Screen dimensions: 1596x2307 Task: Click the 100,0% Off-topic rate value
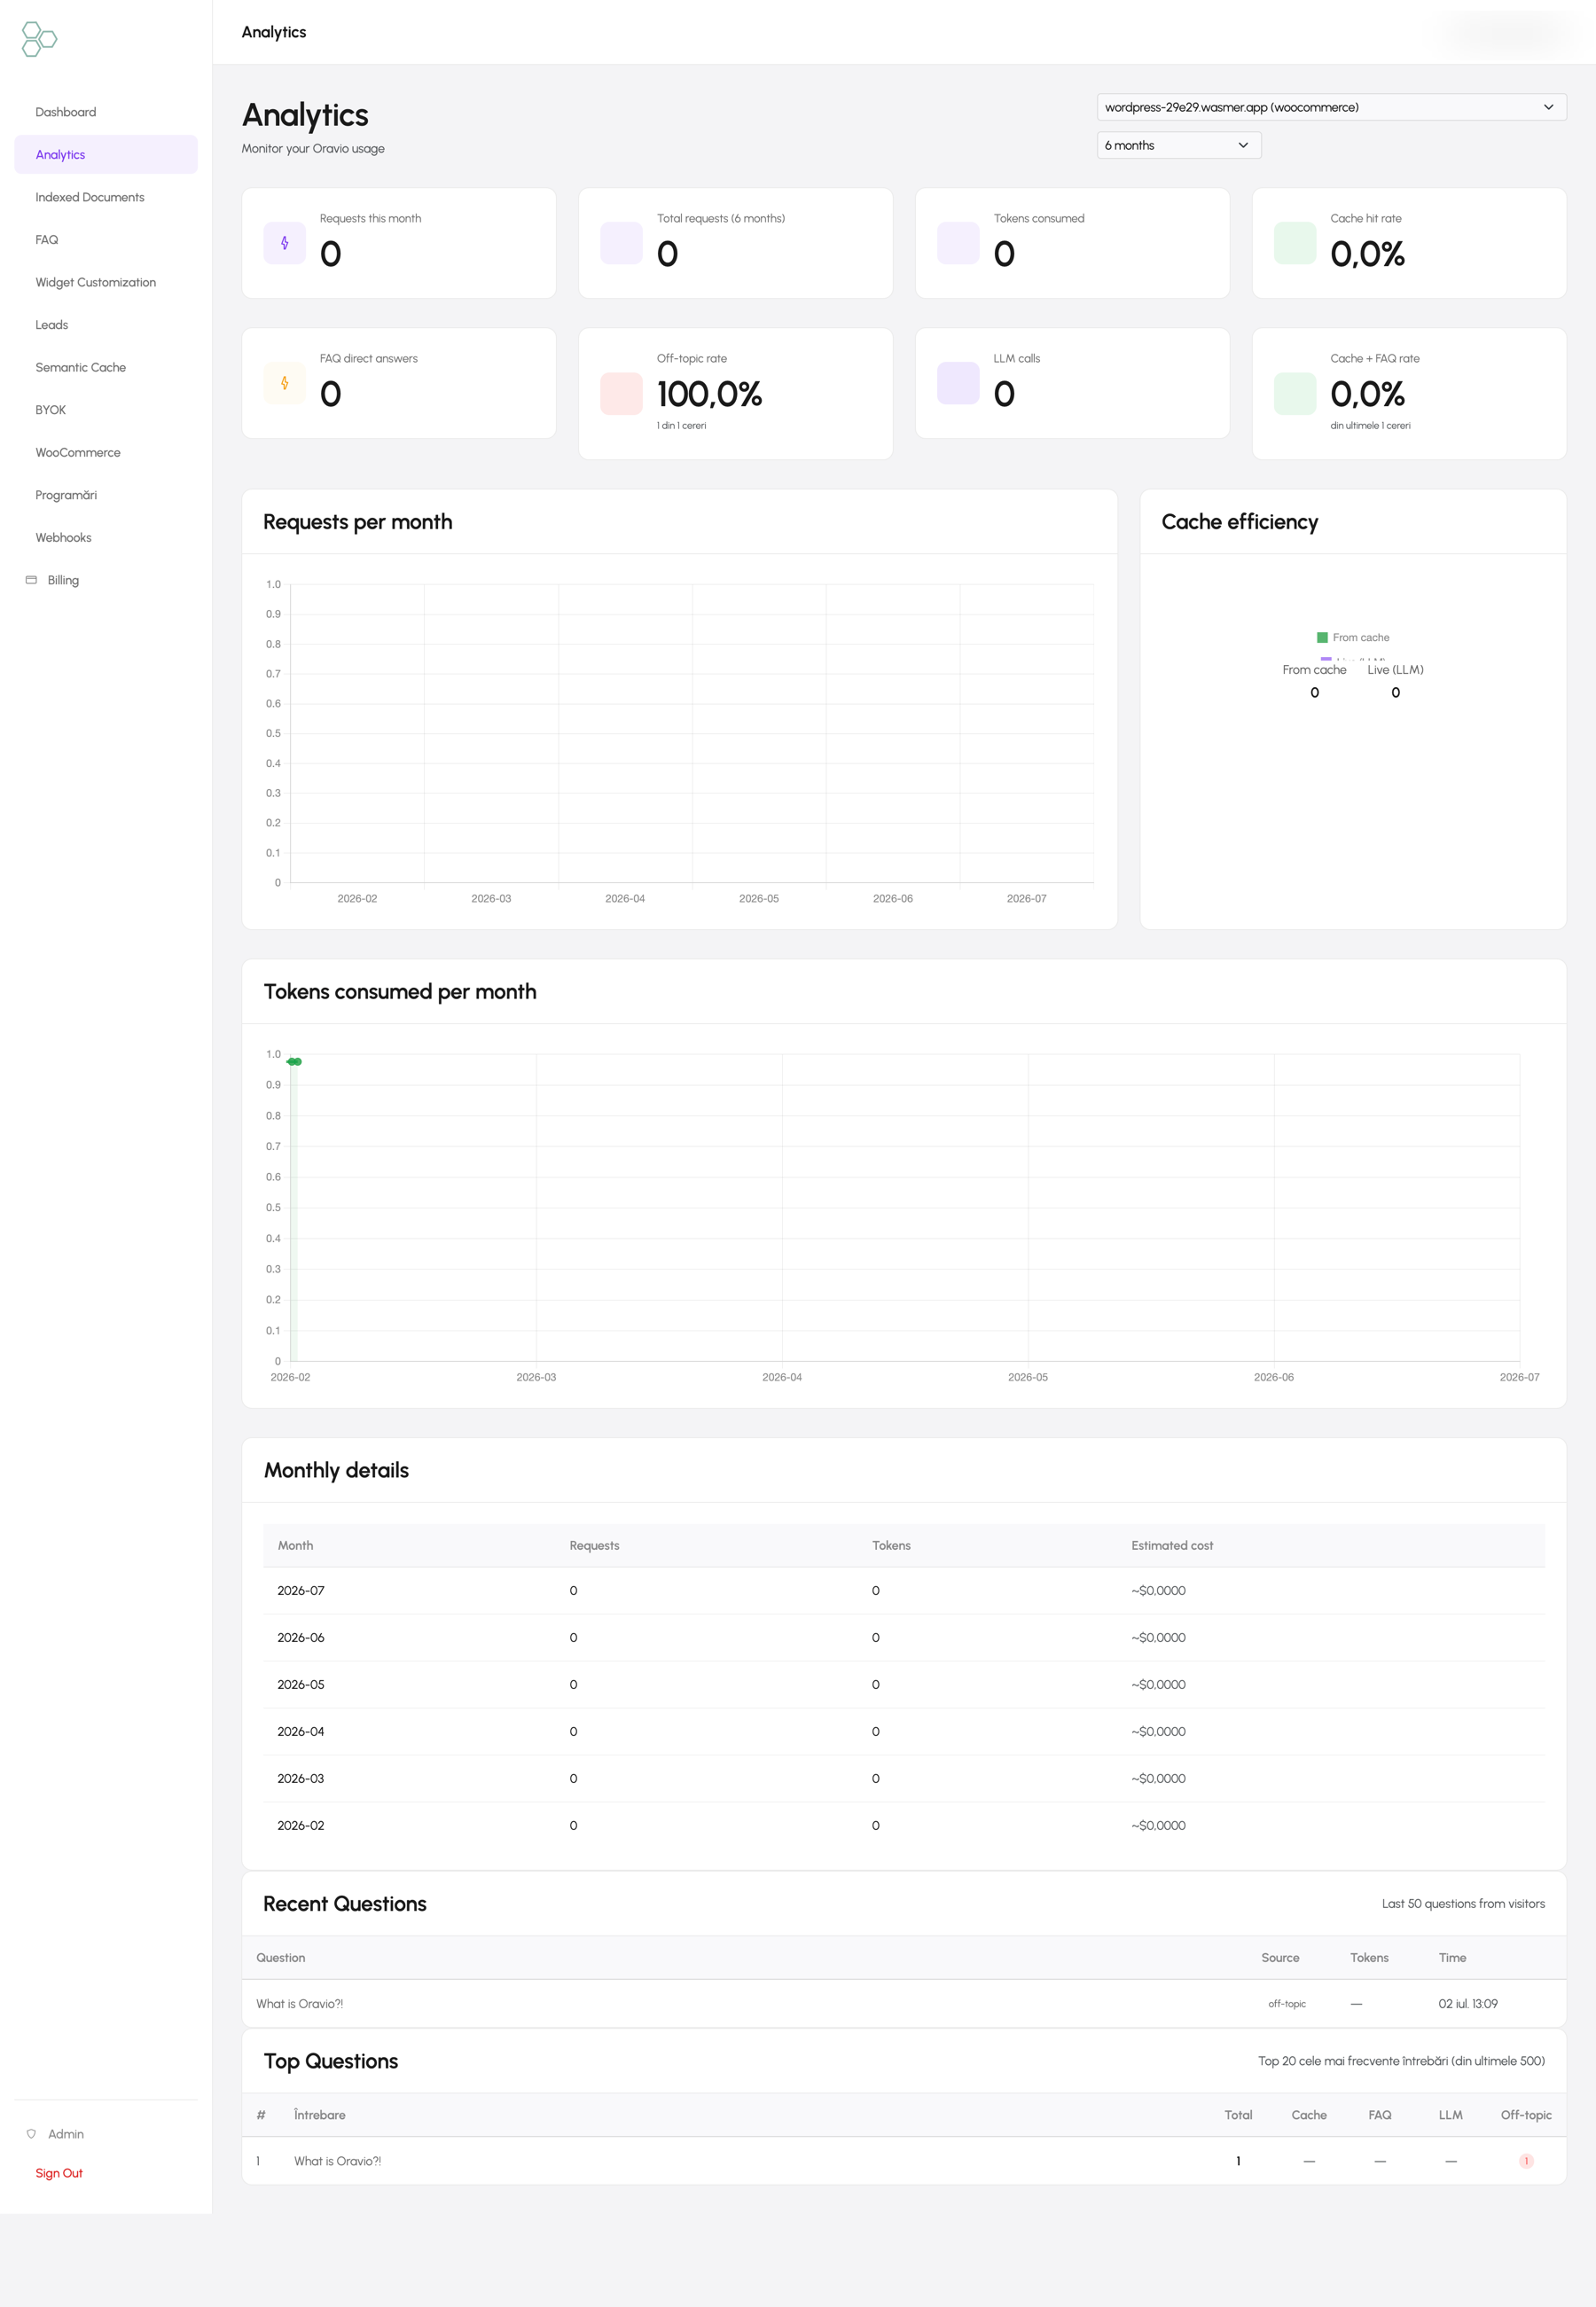click(x=709, y=394)
